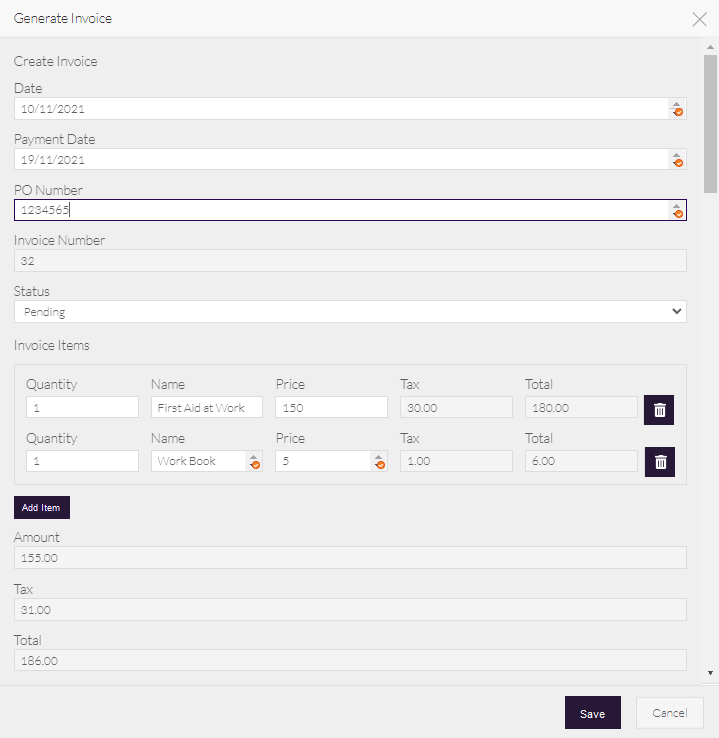Edit quantity of the Work Book item

[82, 461]
